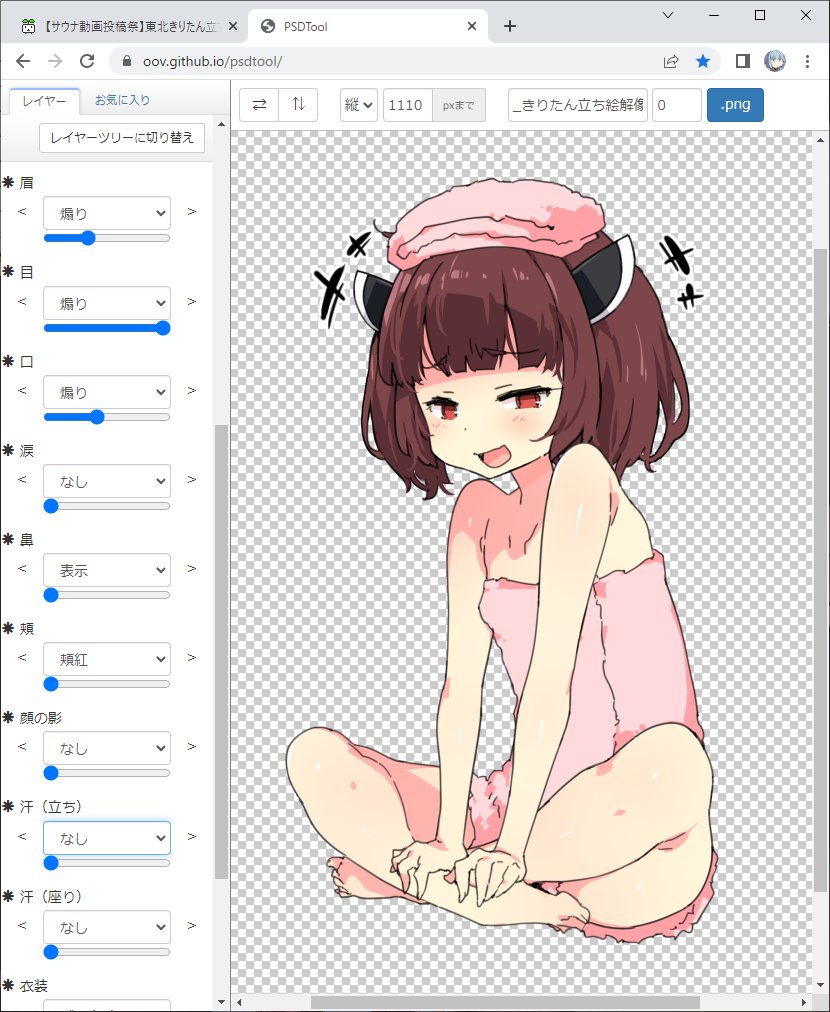
Task: Select next 眉 option arrow
Action: (192, 212)
